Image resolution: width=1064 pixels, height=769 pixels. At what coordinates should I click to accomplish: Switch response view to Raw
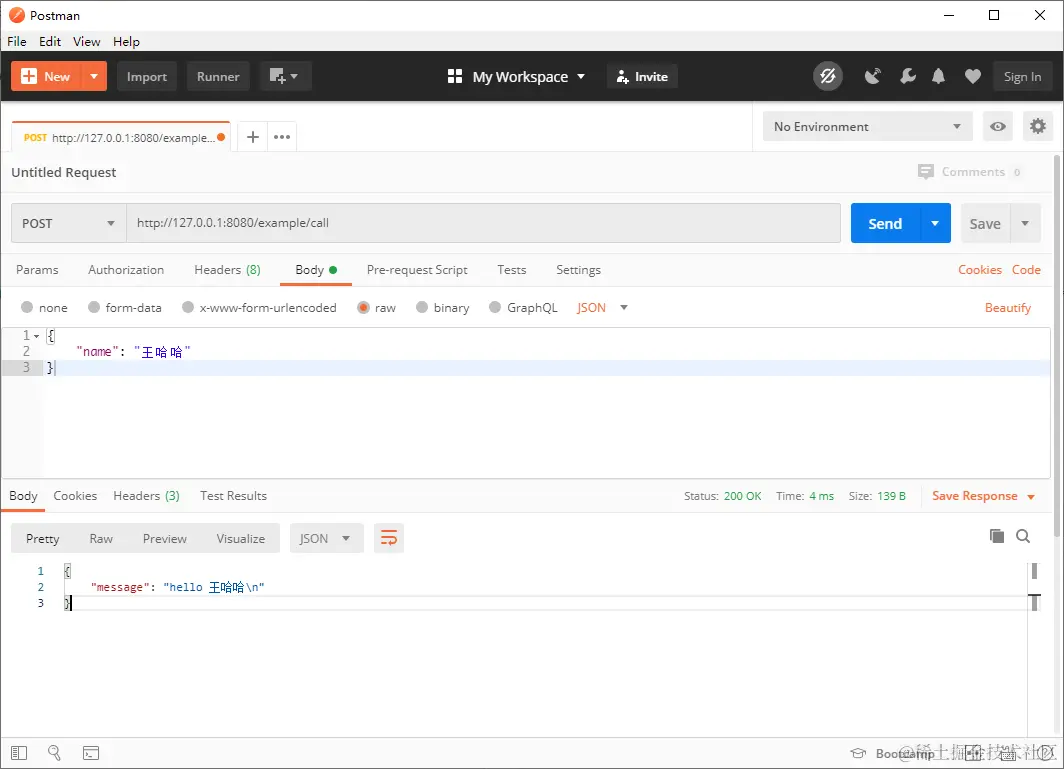(x=101, y=538)
